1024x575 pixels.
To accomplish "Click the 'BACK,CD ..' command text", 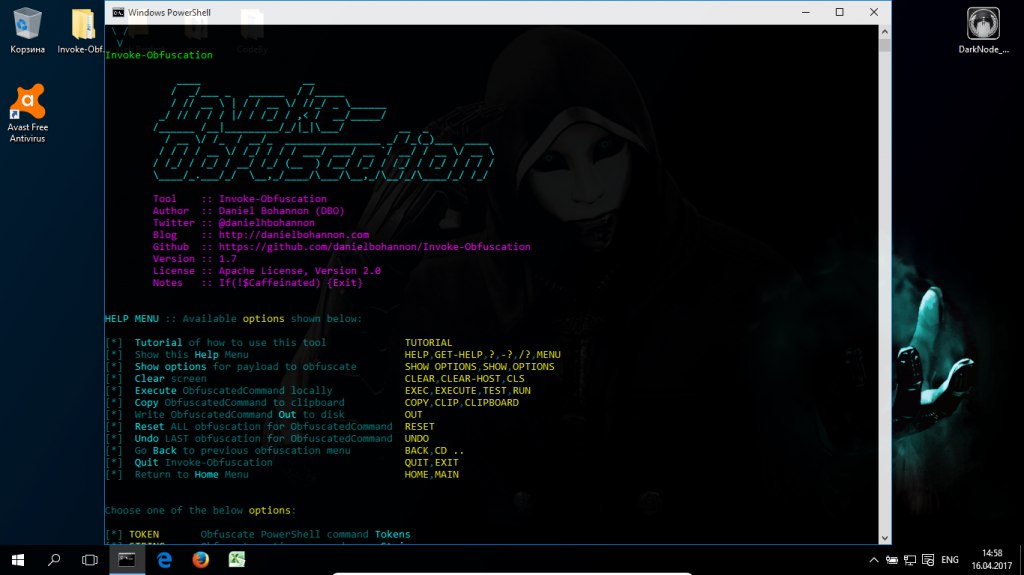I will [x=434, y=450].
